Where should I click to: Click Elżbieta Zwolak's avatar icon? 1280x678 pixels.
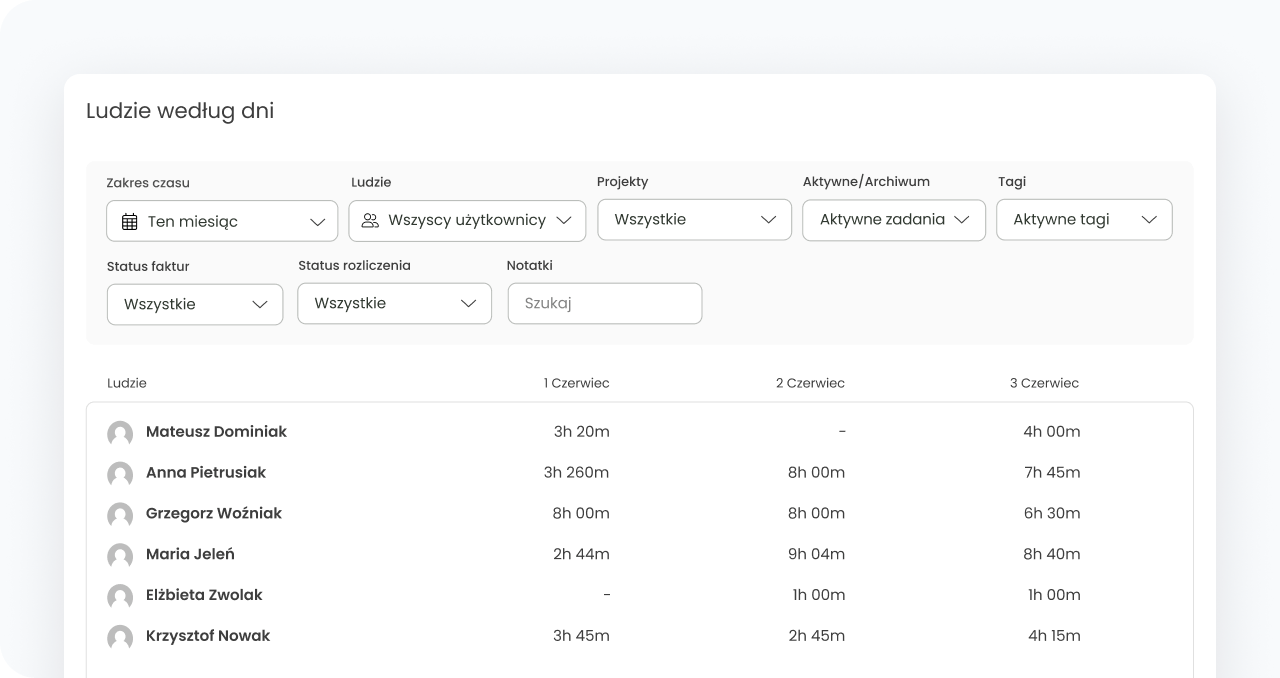pyautogui.click(x=120, y=596)
